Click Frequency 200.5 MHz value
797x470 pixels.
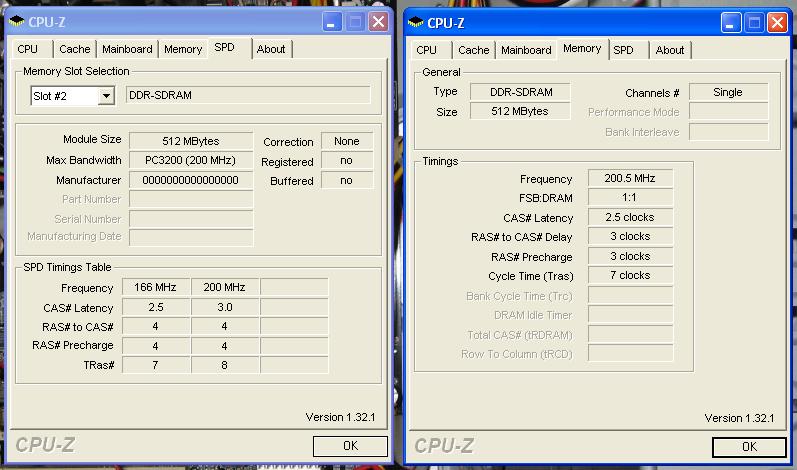[630, 178]
